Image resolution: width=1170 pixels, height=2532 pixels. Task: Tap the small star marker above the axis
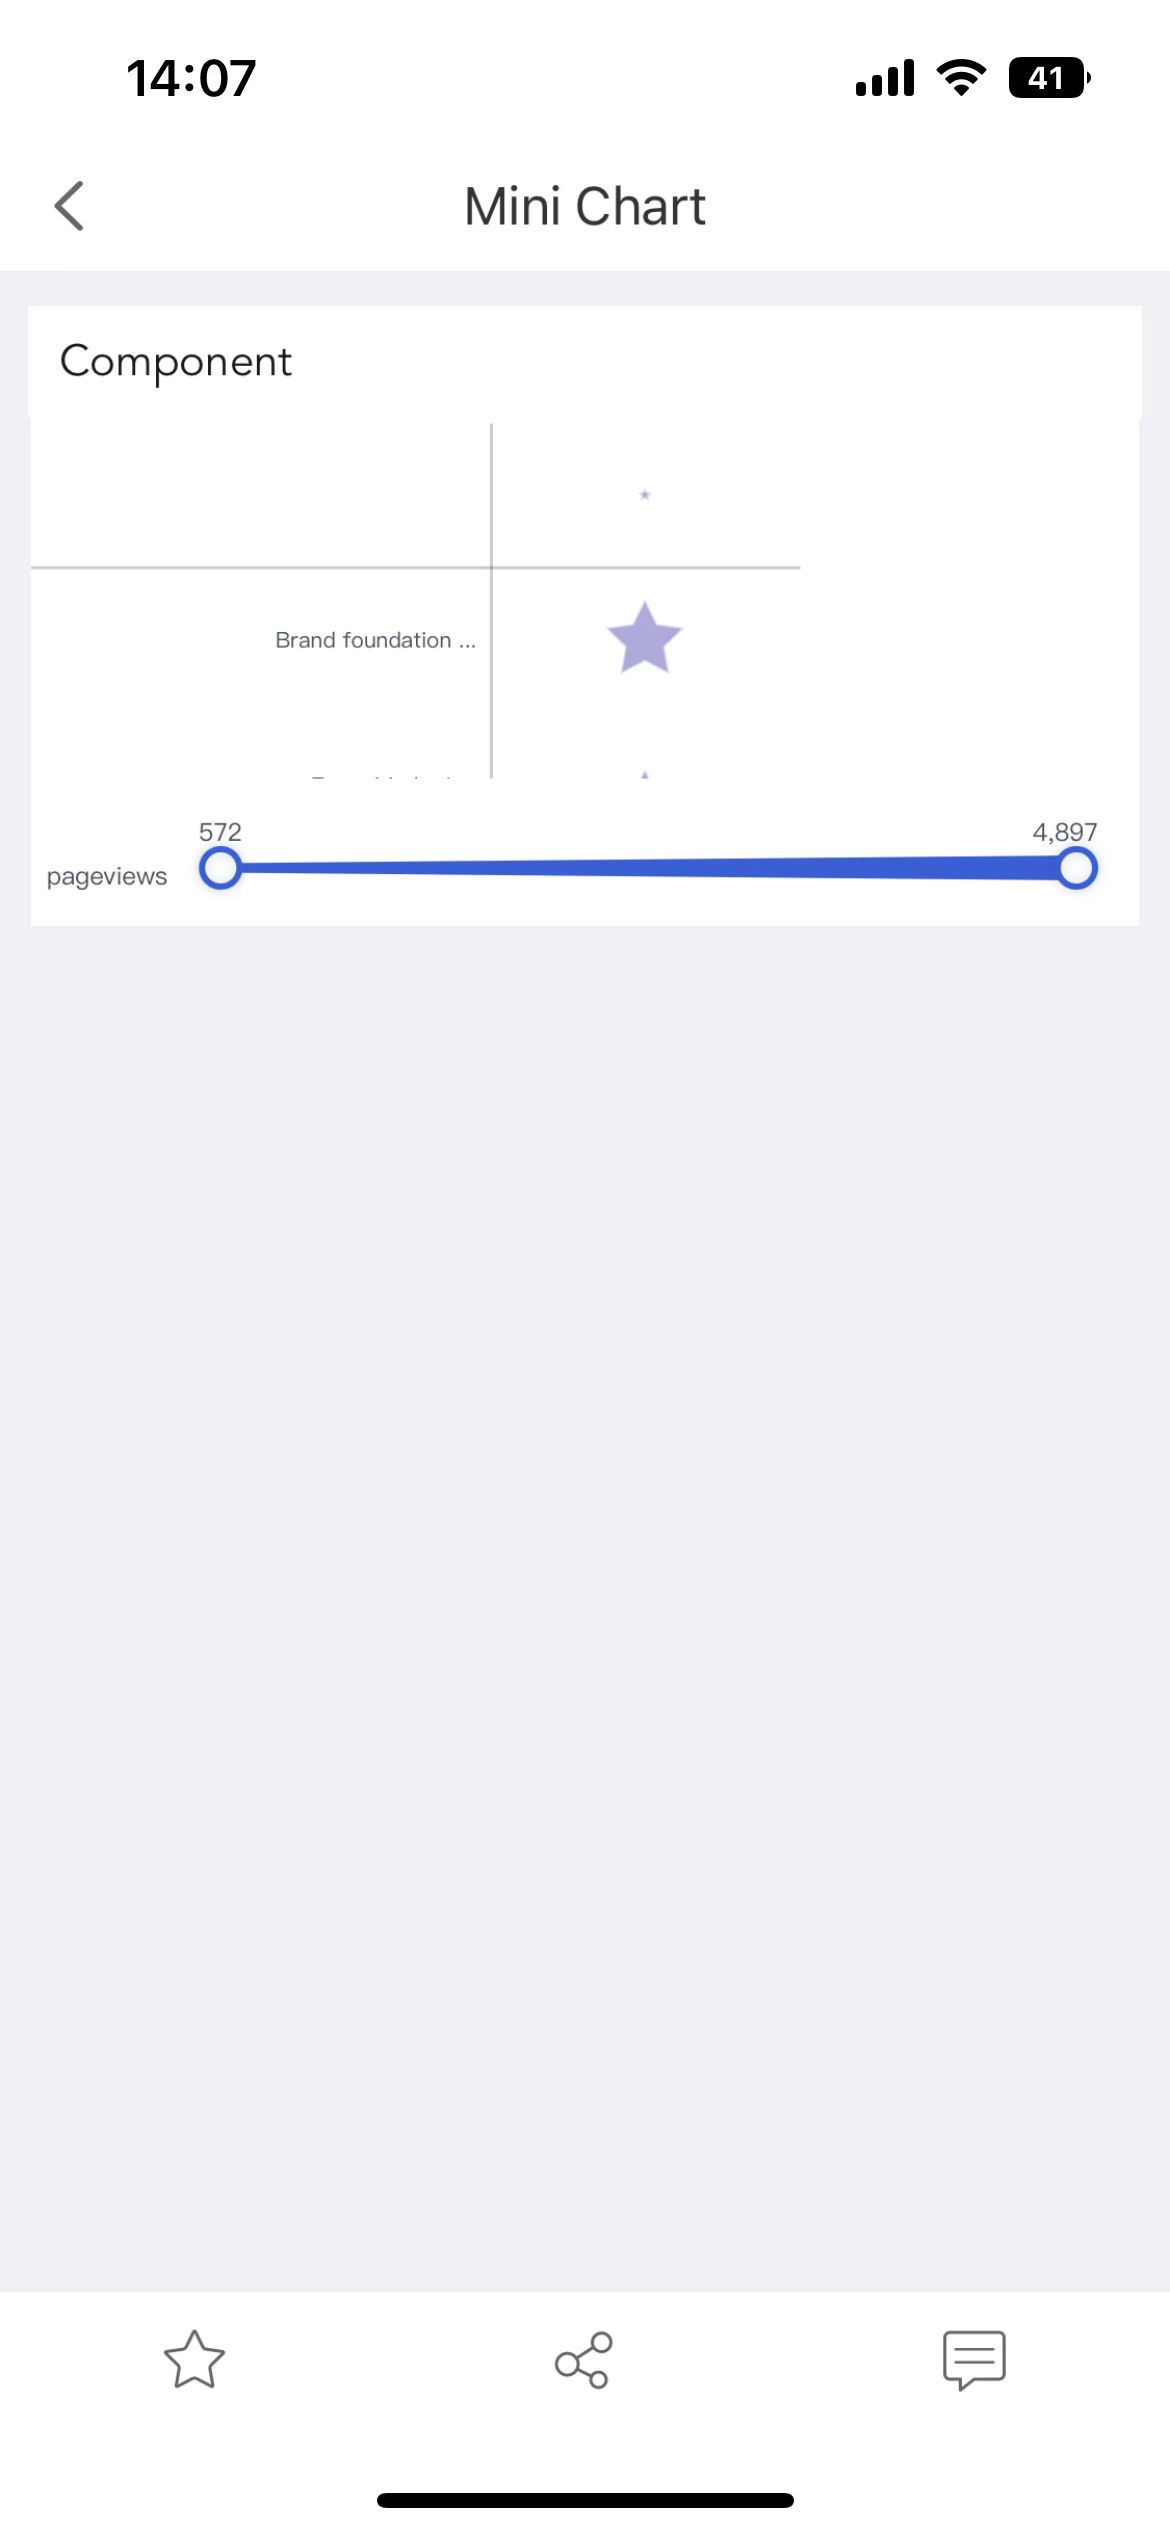click(645, 494)
